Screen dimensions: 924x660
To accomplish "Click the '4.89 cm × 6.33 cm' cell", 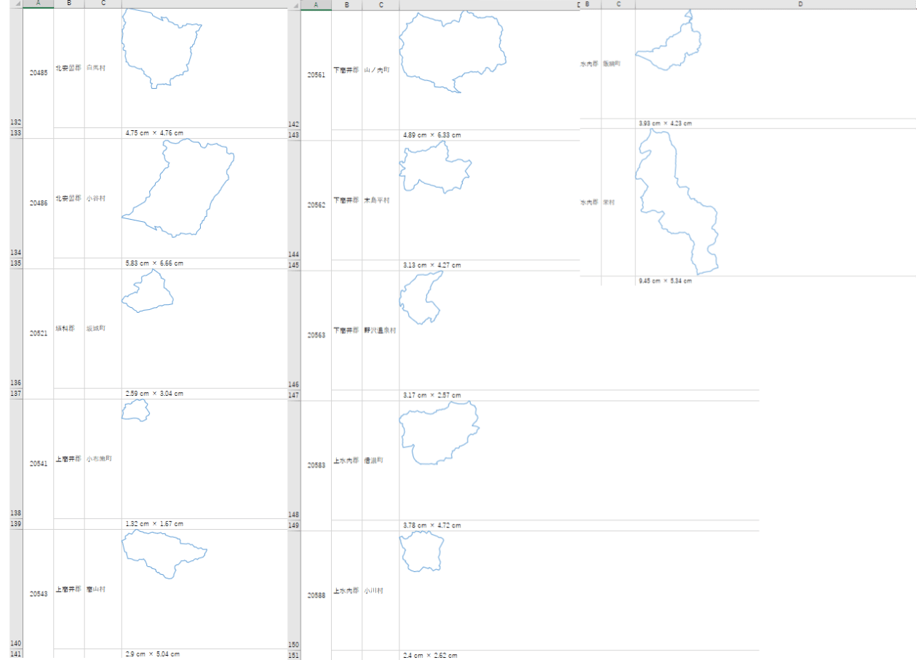I will (x=489, y=135).
